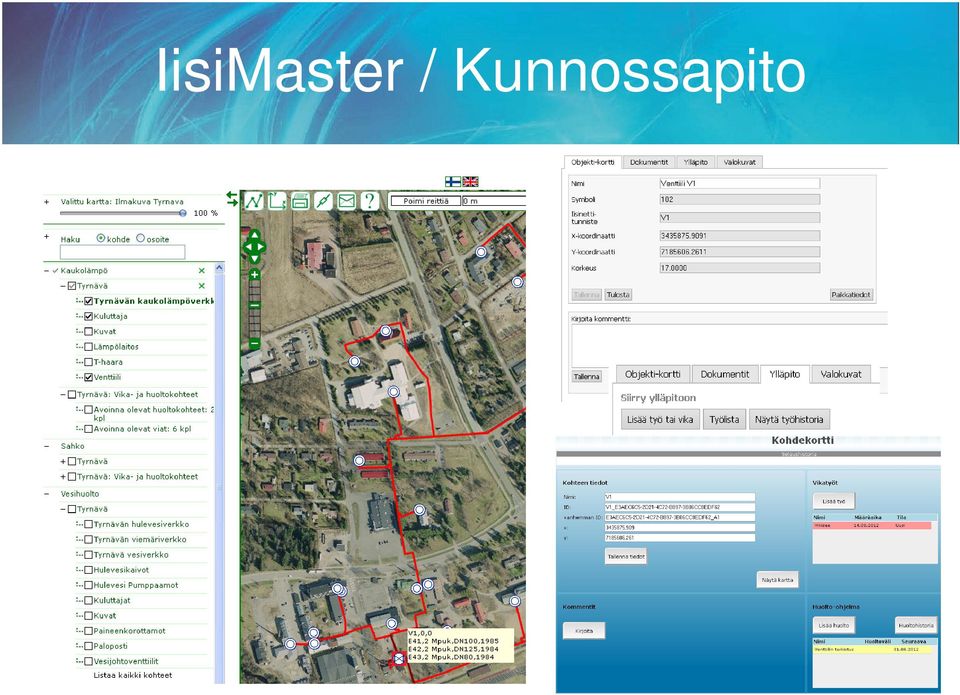Open the lower larger Valokuvat tab

841,374
